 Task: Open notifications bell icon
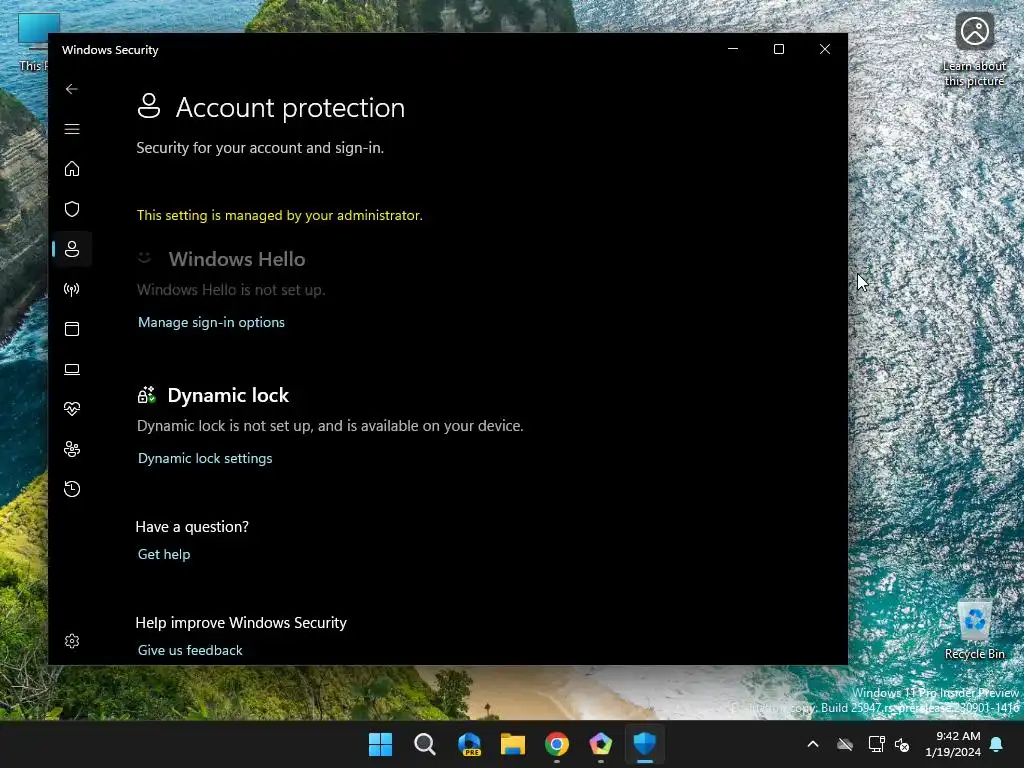point(997,744)
